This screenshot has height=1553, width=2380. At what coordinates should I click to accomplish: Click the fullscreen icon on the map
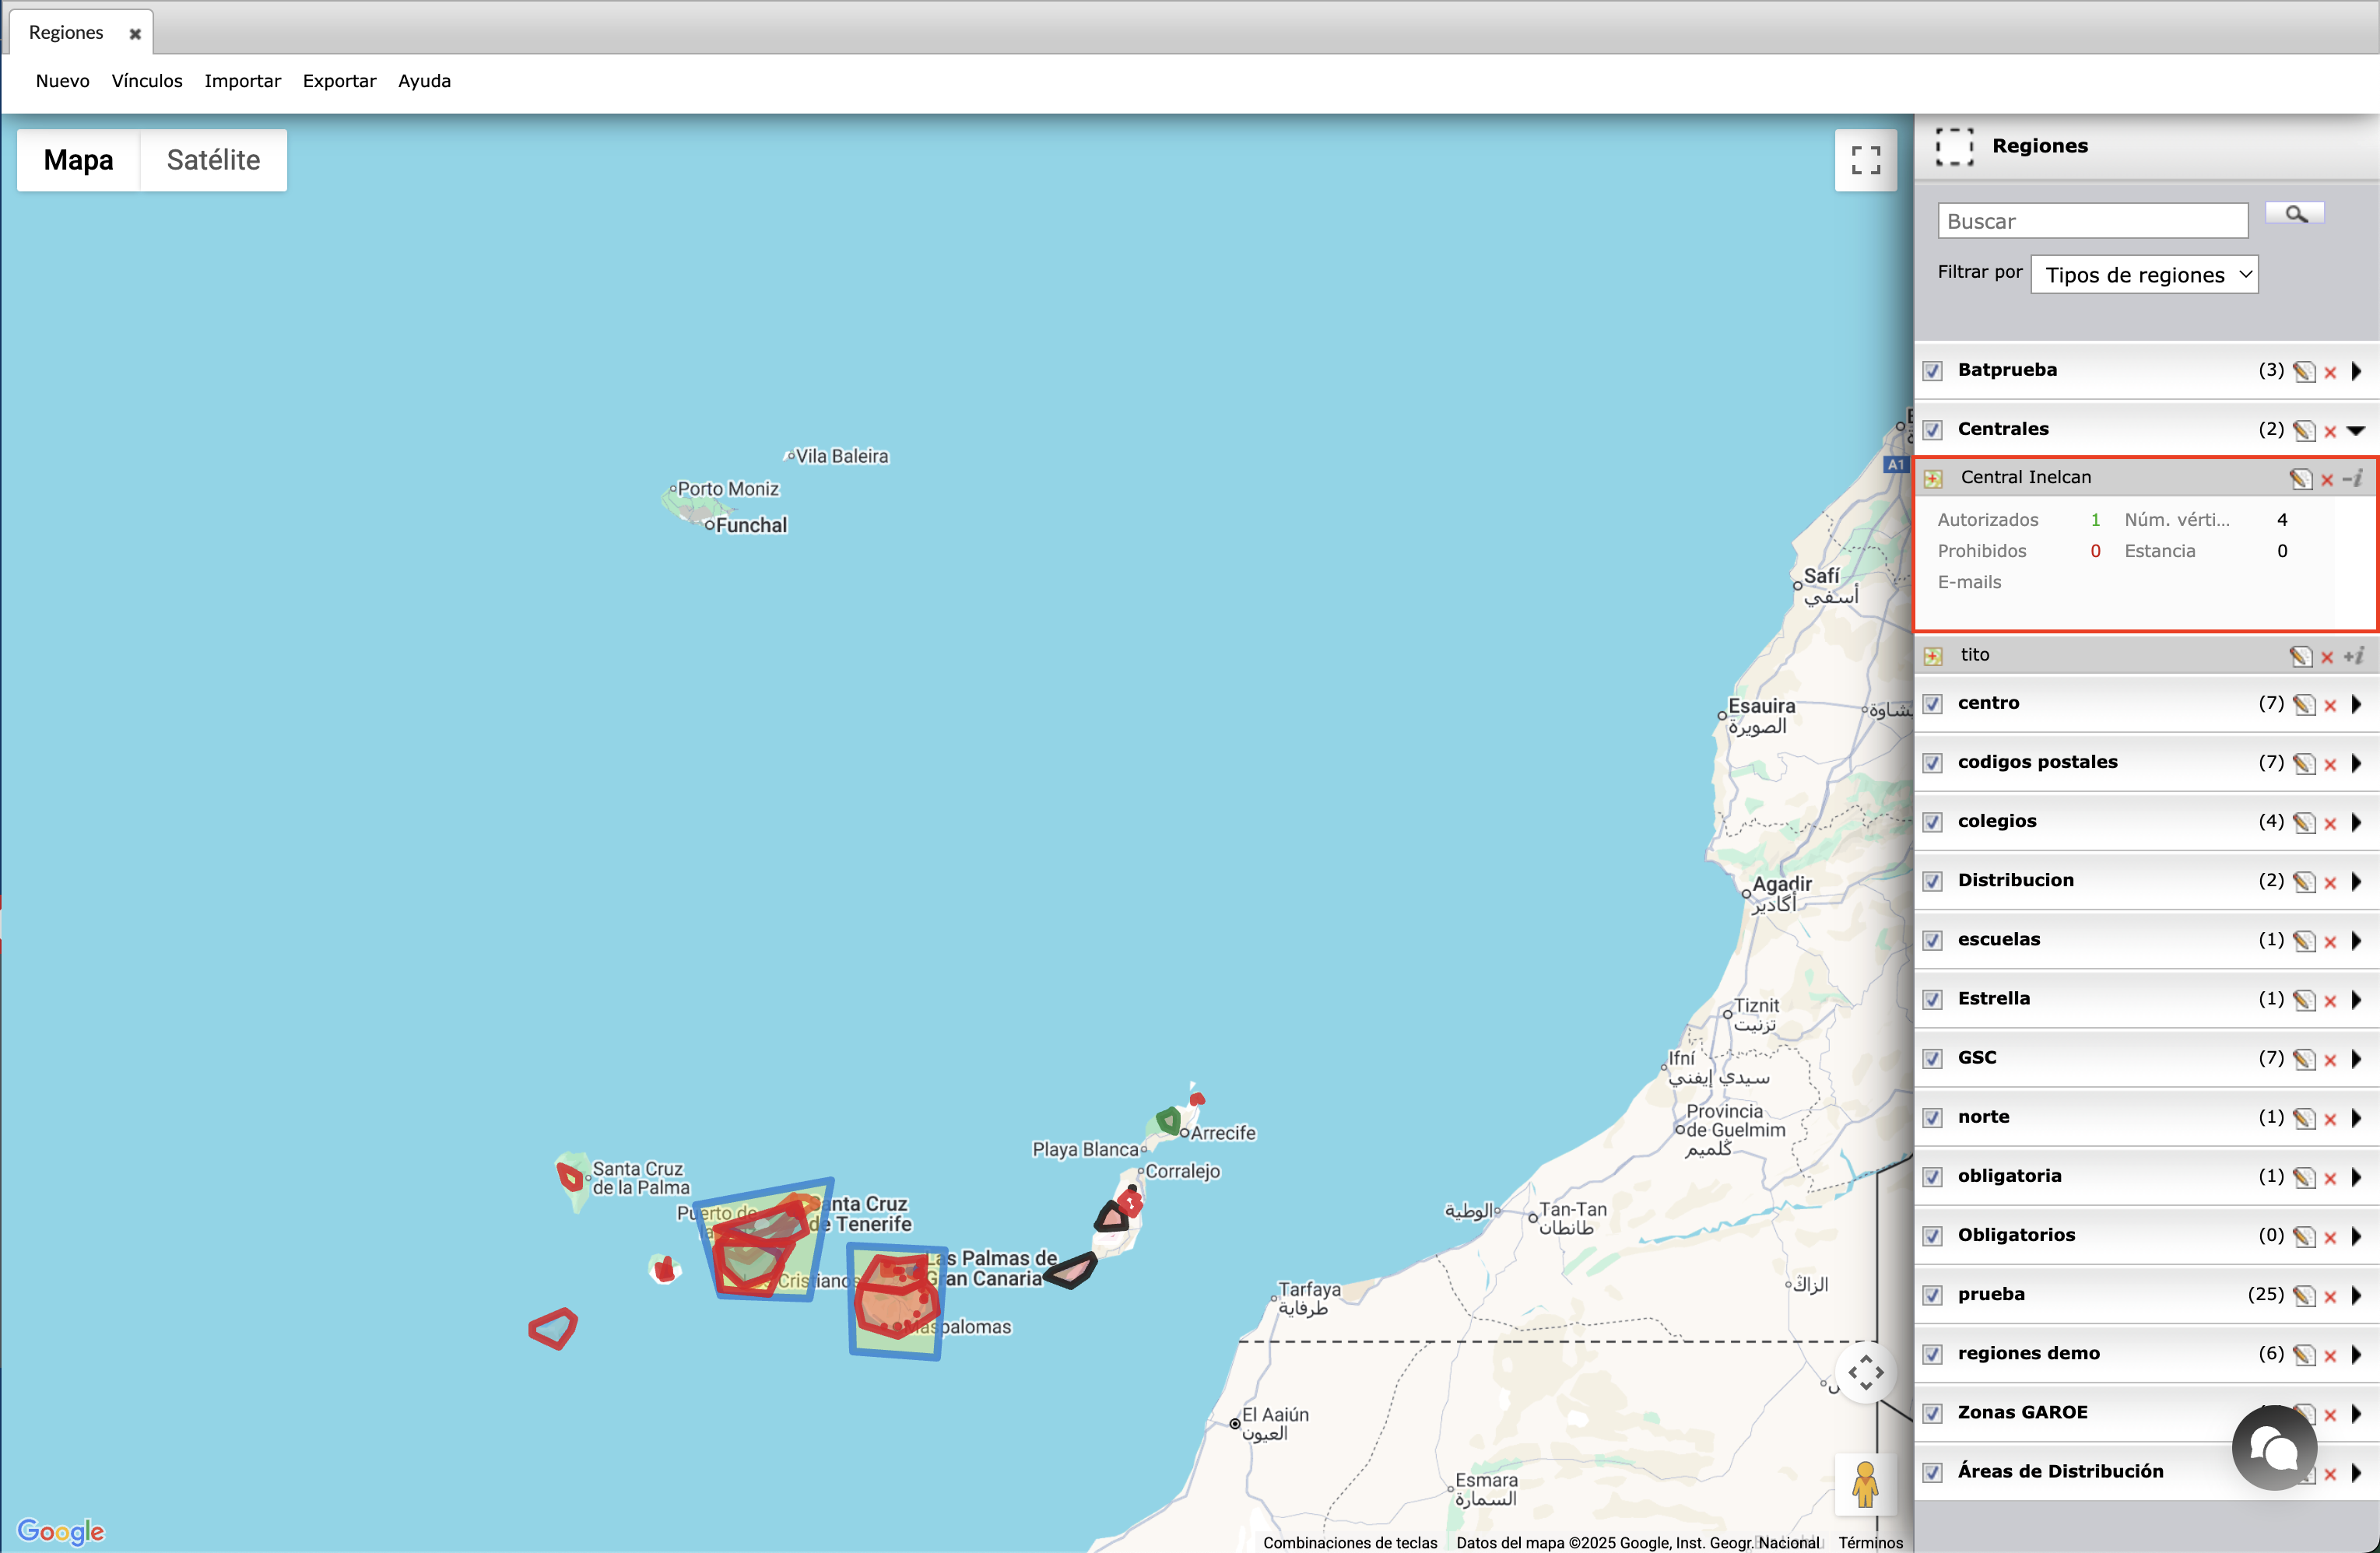1865,160
